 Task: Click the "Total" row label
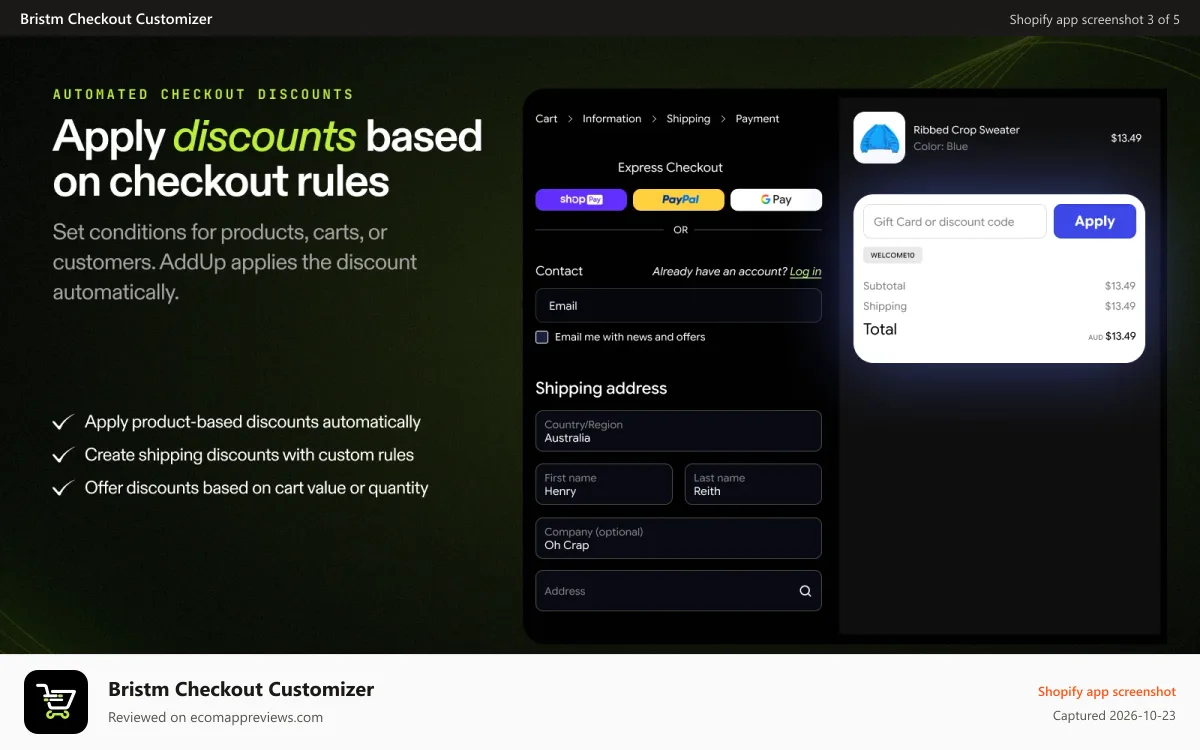pyautogui.click(x=880, y=329)
